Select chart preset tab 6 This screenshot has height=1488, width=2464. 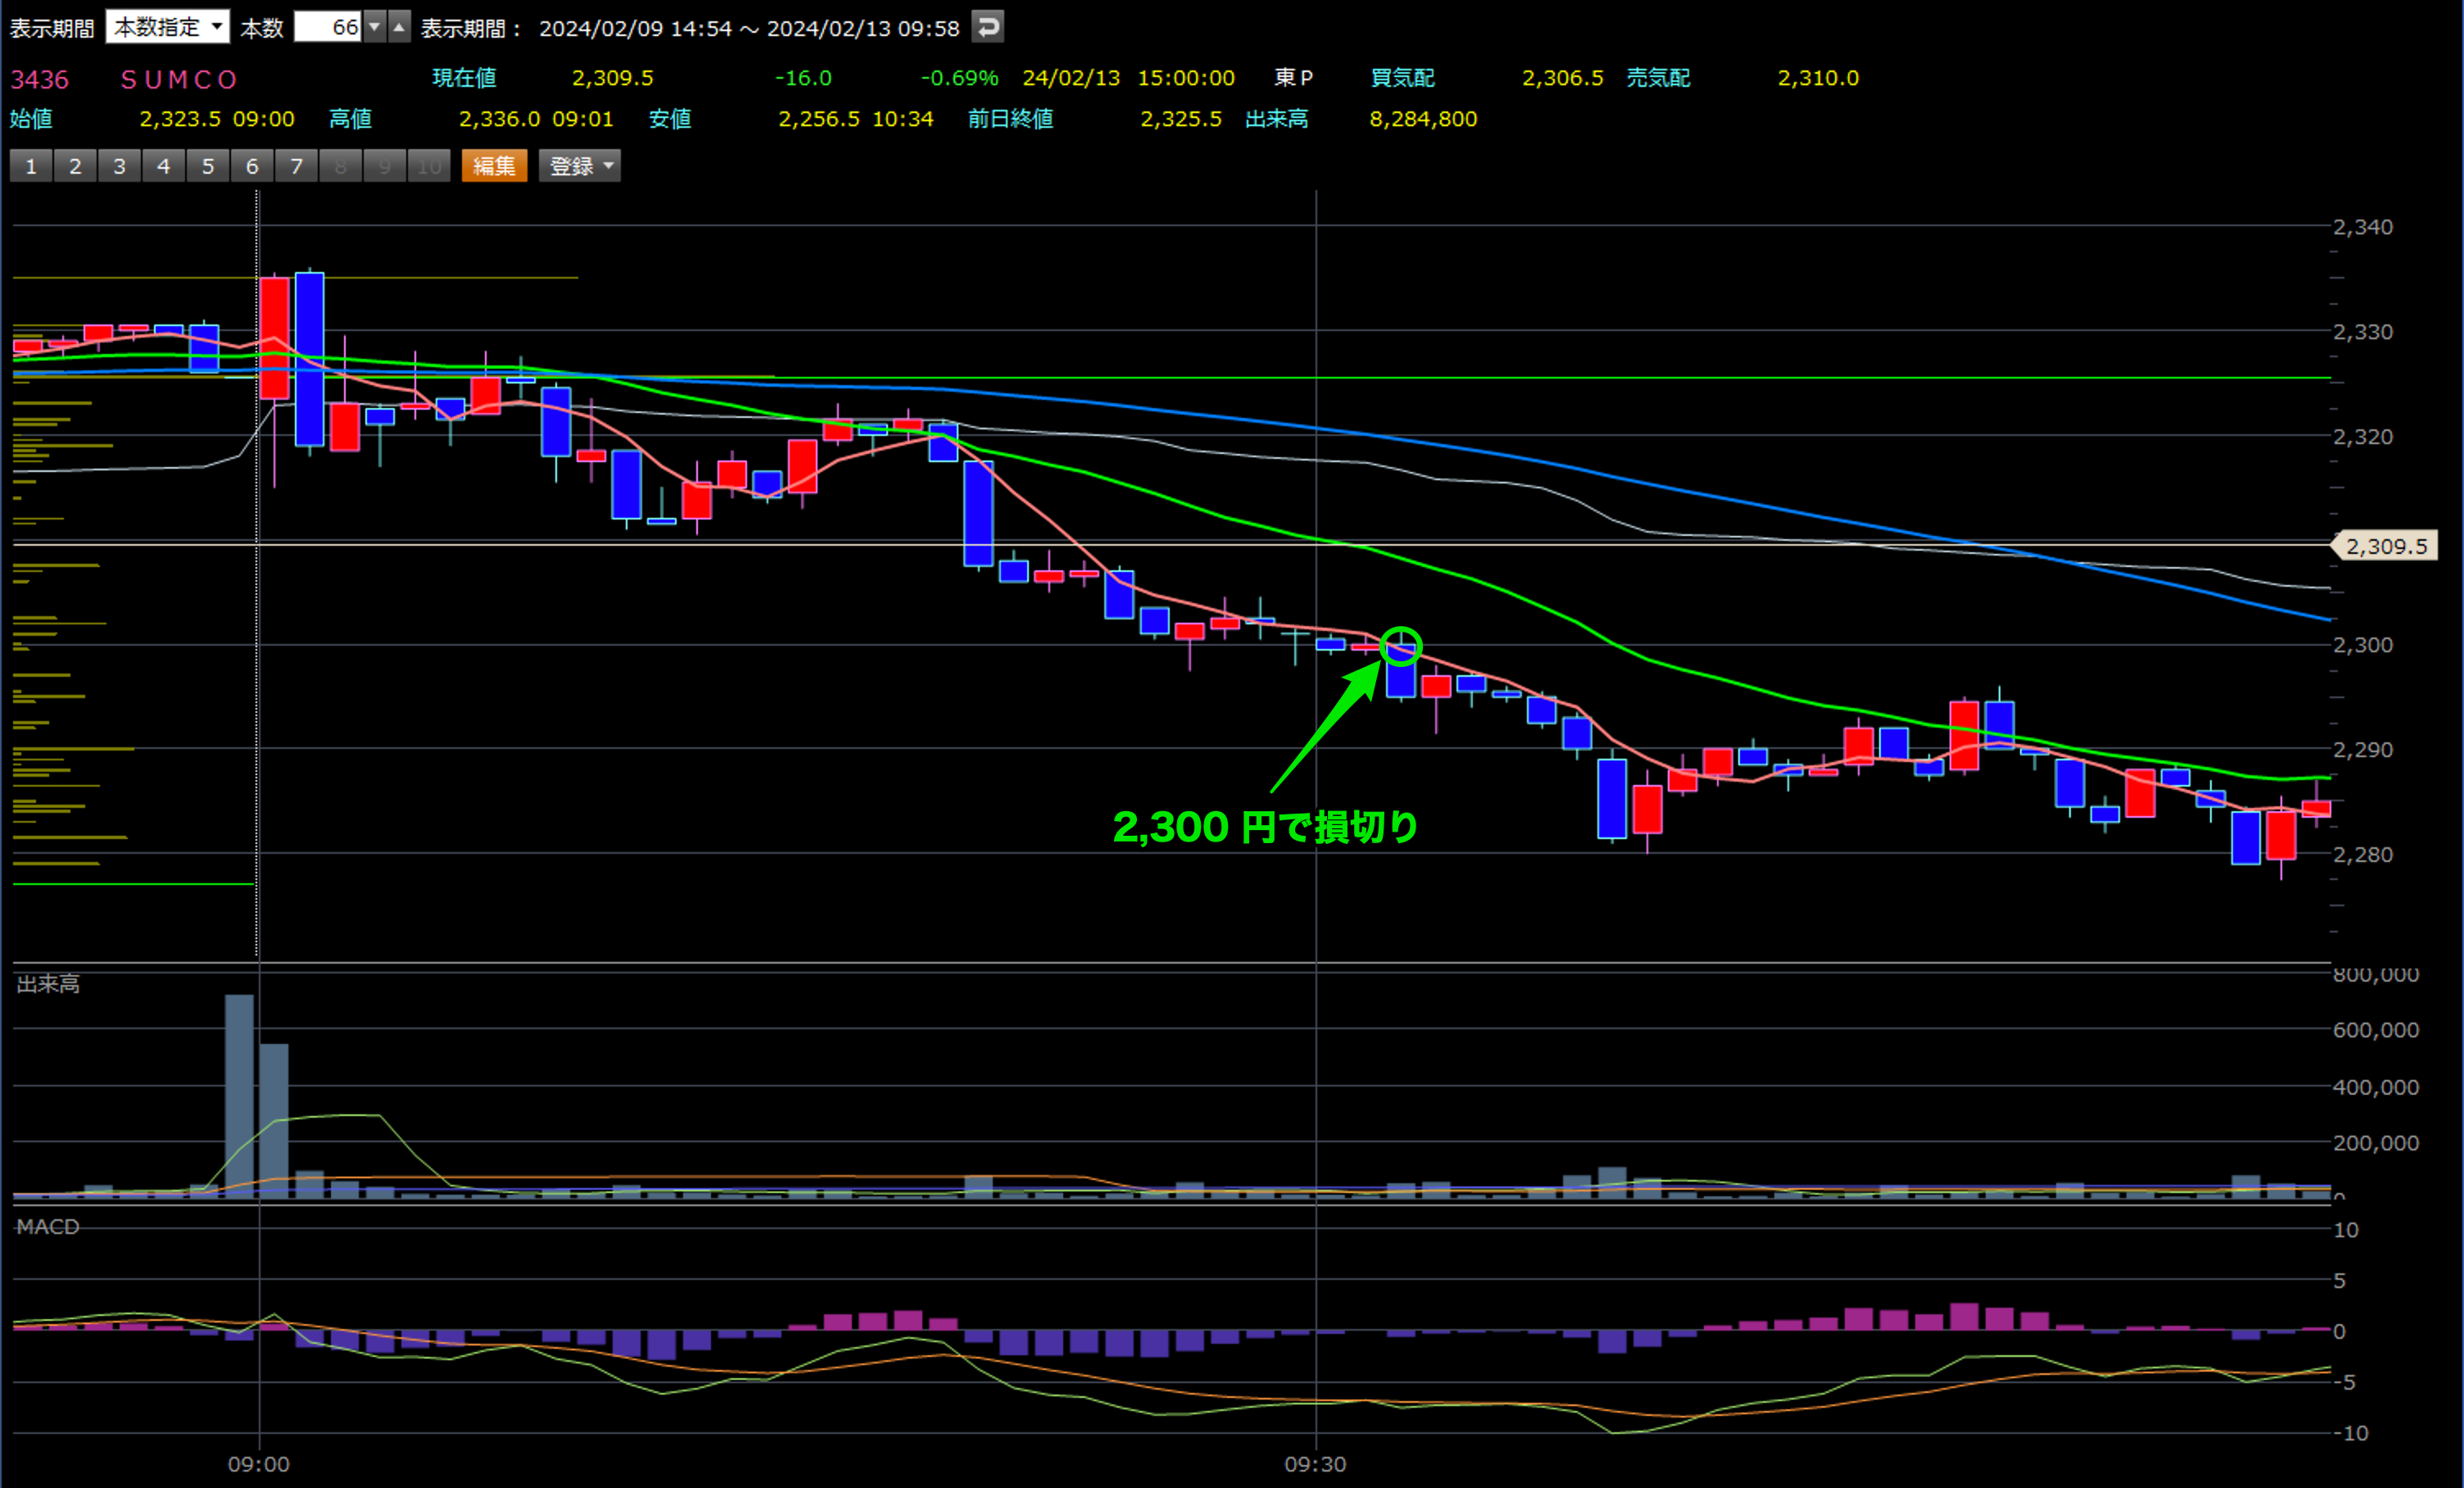click(x=252, y=166)
